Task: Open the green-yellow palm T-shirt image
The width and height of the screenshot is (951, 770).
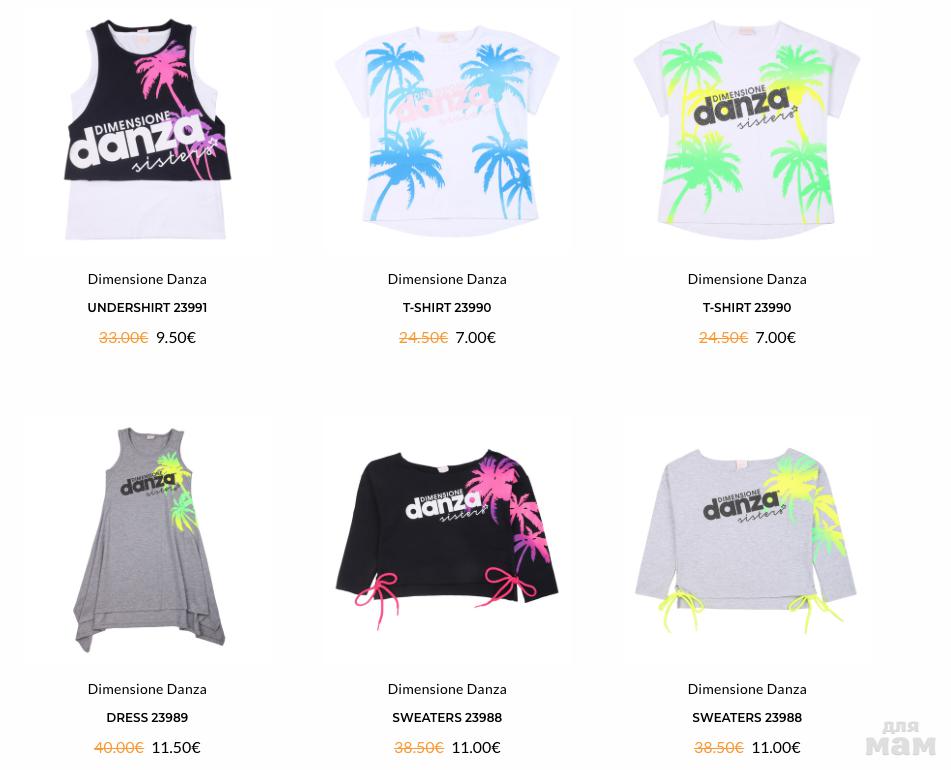Action: [x=747, y=129]
